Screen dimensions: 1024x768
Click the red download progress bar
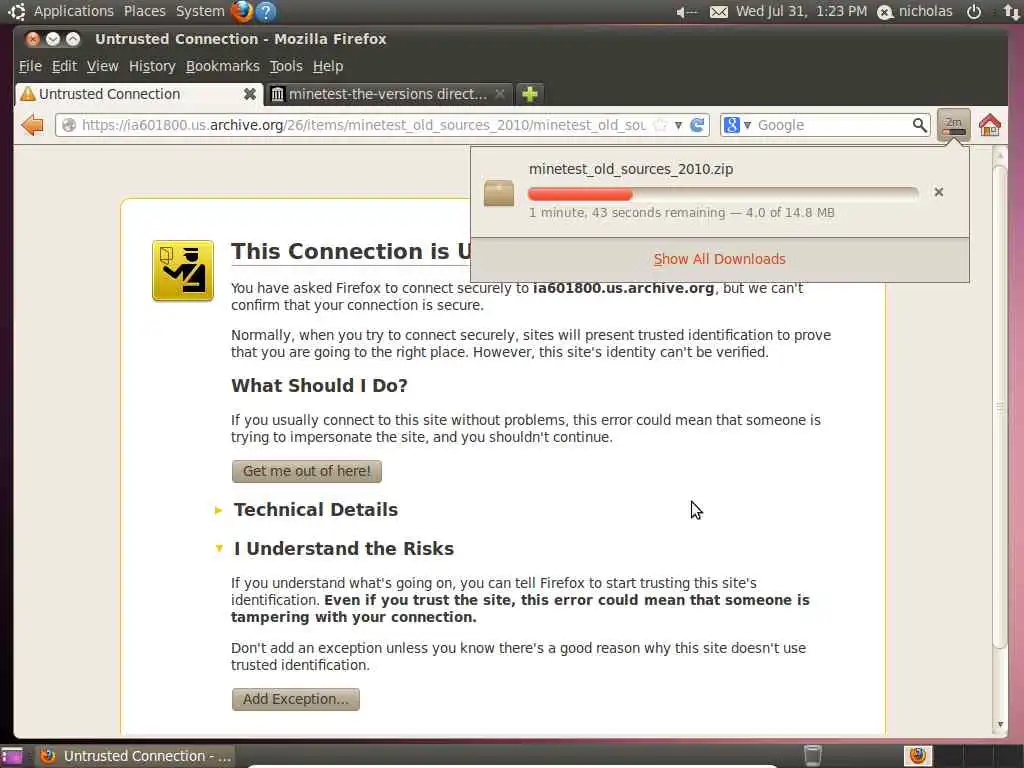723,194
